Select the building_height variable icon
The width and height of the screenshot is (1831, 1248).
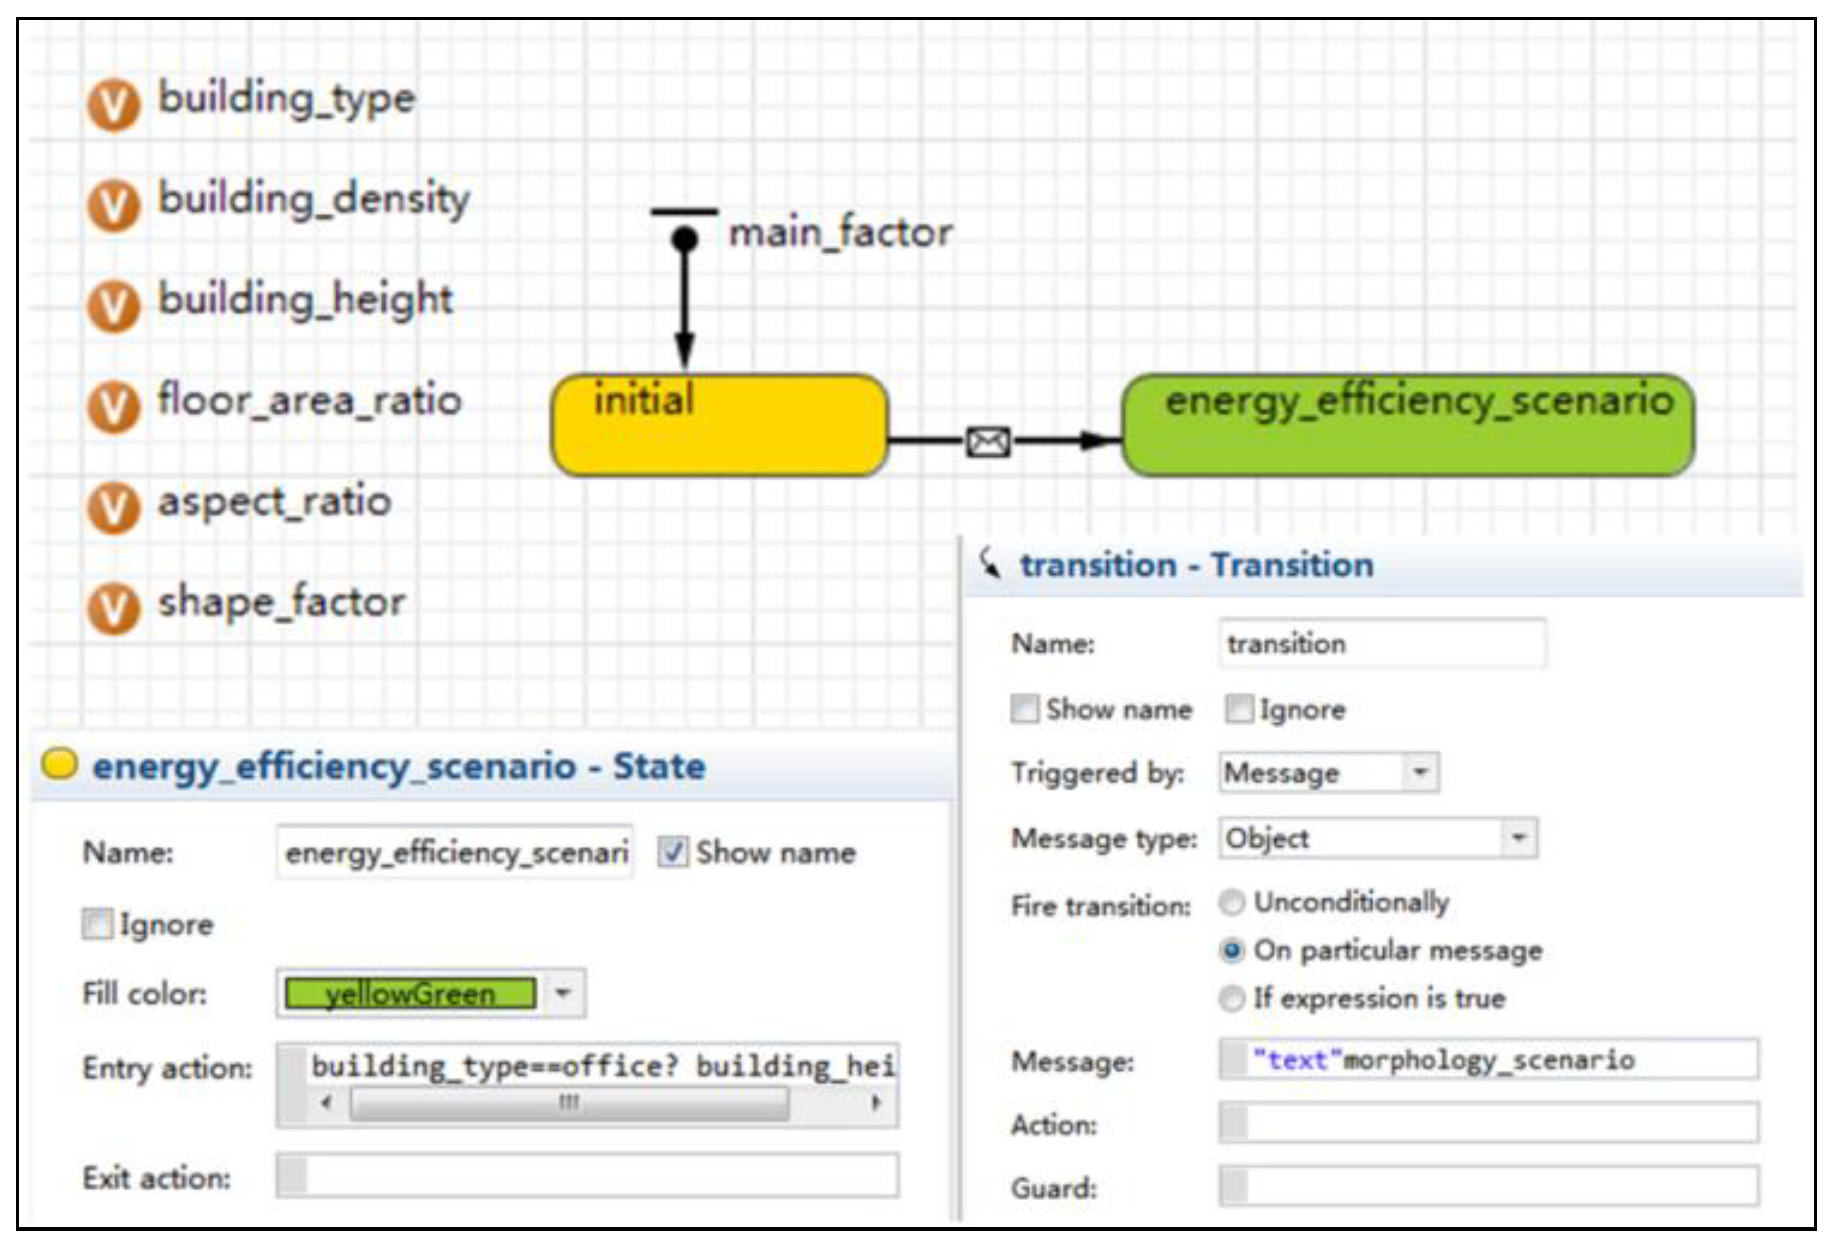113,306
